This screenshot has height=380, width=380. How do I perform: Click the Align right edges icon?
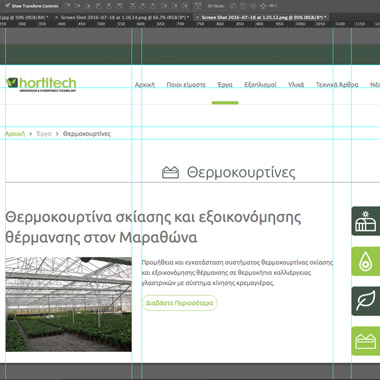point(118,6)
